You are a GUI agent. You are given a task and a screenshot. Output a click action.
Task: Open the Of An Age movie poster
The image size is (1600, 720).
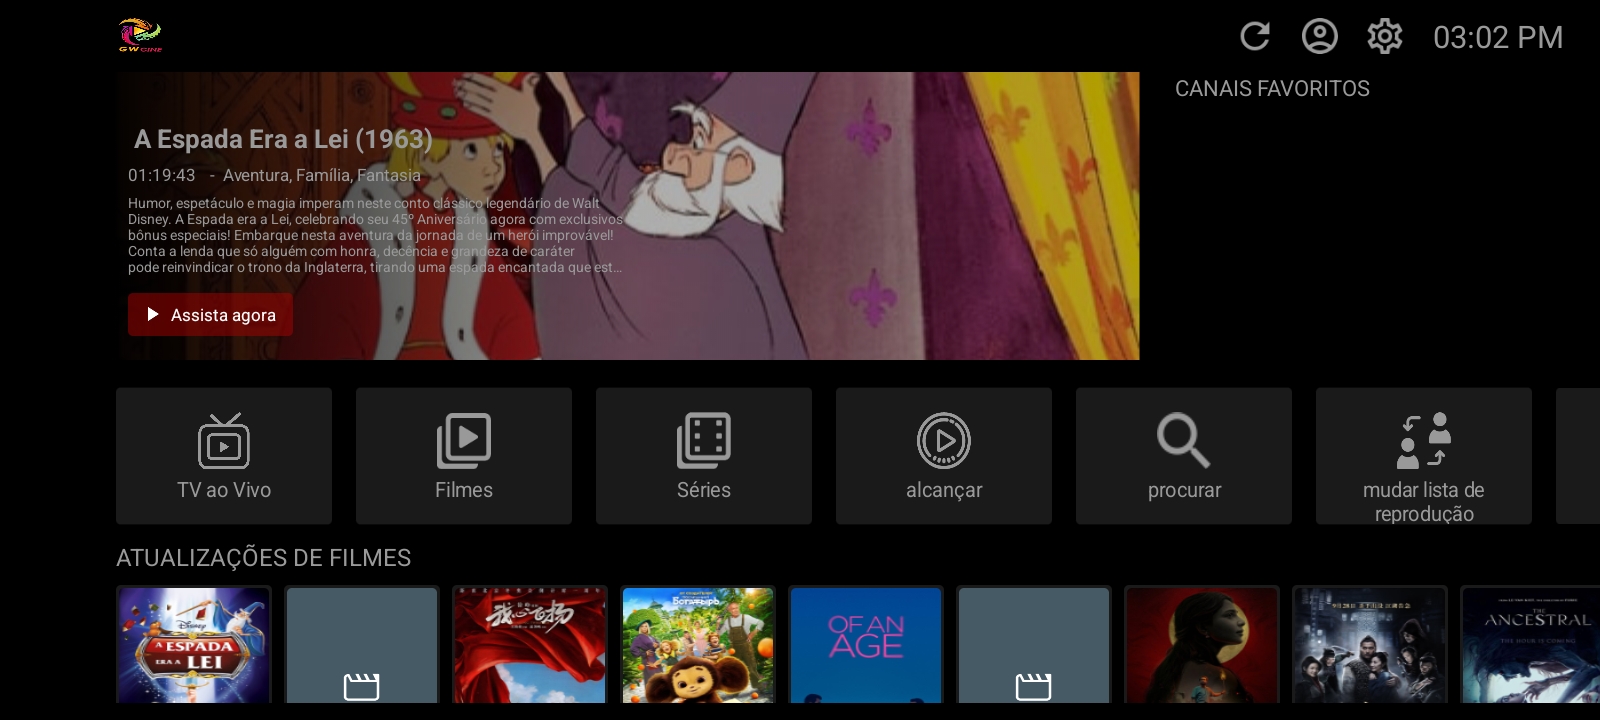(x=866, y=645)
